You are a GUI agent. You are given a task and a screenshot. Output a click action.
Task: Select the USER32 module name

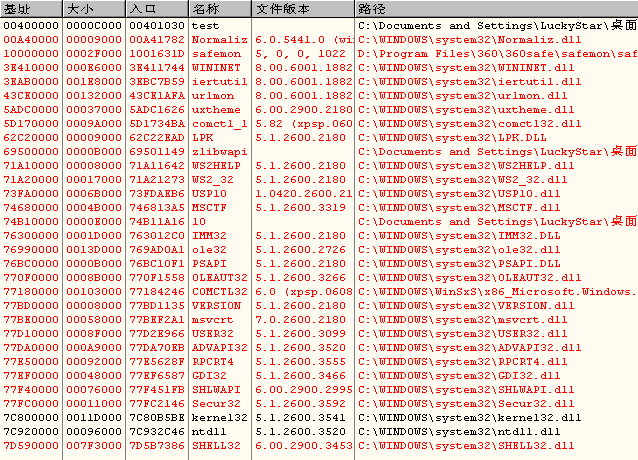pos(213,334)
